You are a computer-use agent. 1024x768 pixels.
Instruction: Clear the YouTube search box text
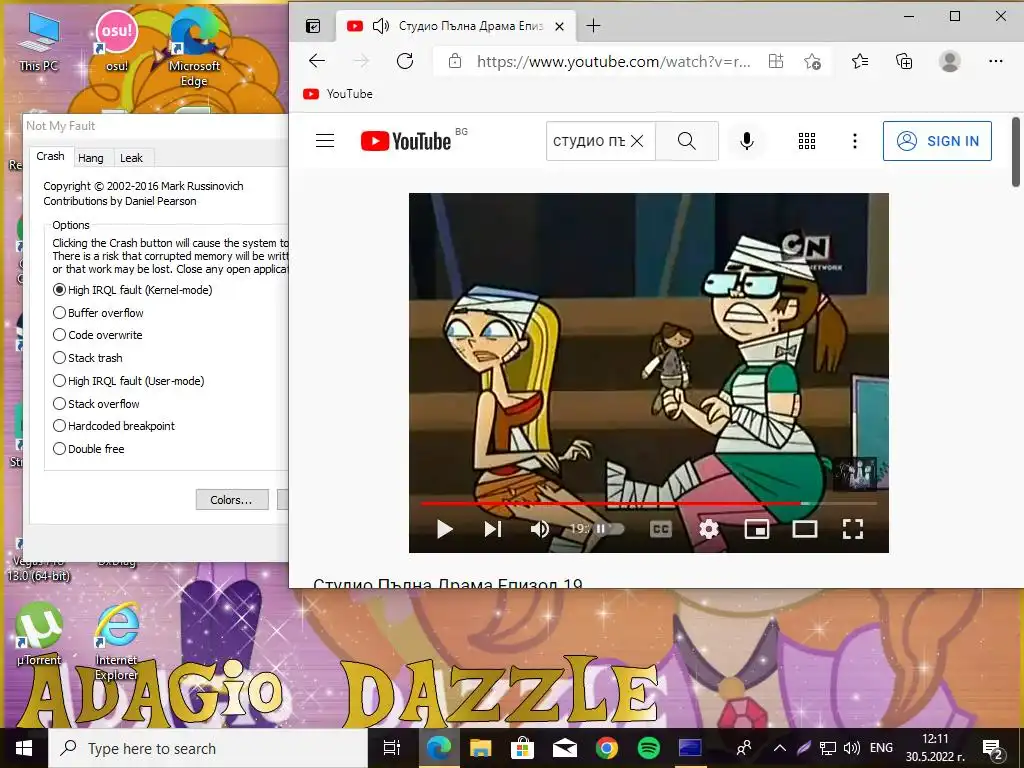coord(637,141)
